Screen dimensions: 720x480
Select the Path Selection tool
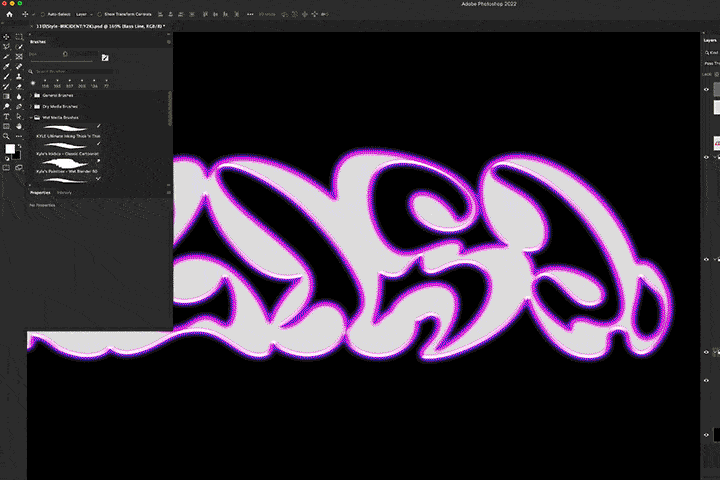(19, 117)
